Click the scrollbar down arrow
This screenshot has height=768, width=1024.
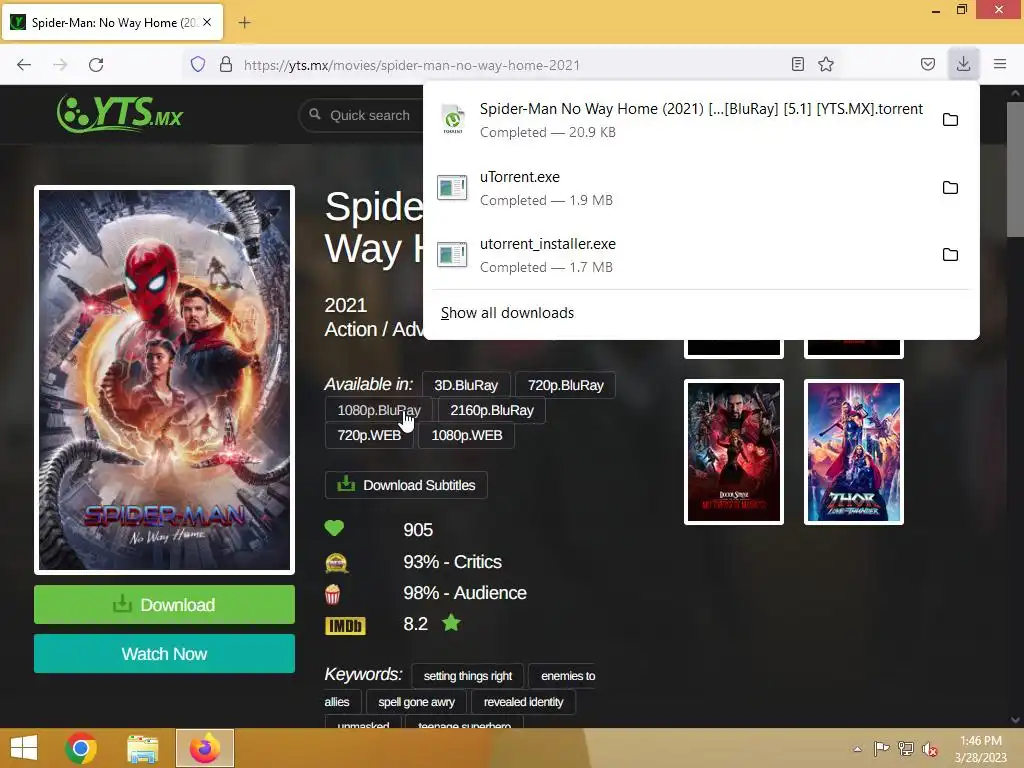[1016, 720]
